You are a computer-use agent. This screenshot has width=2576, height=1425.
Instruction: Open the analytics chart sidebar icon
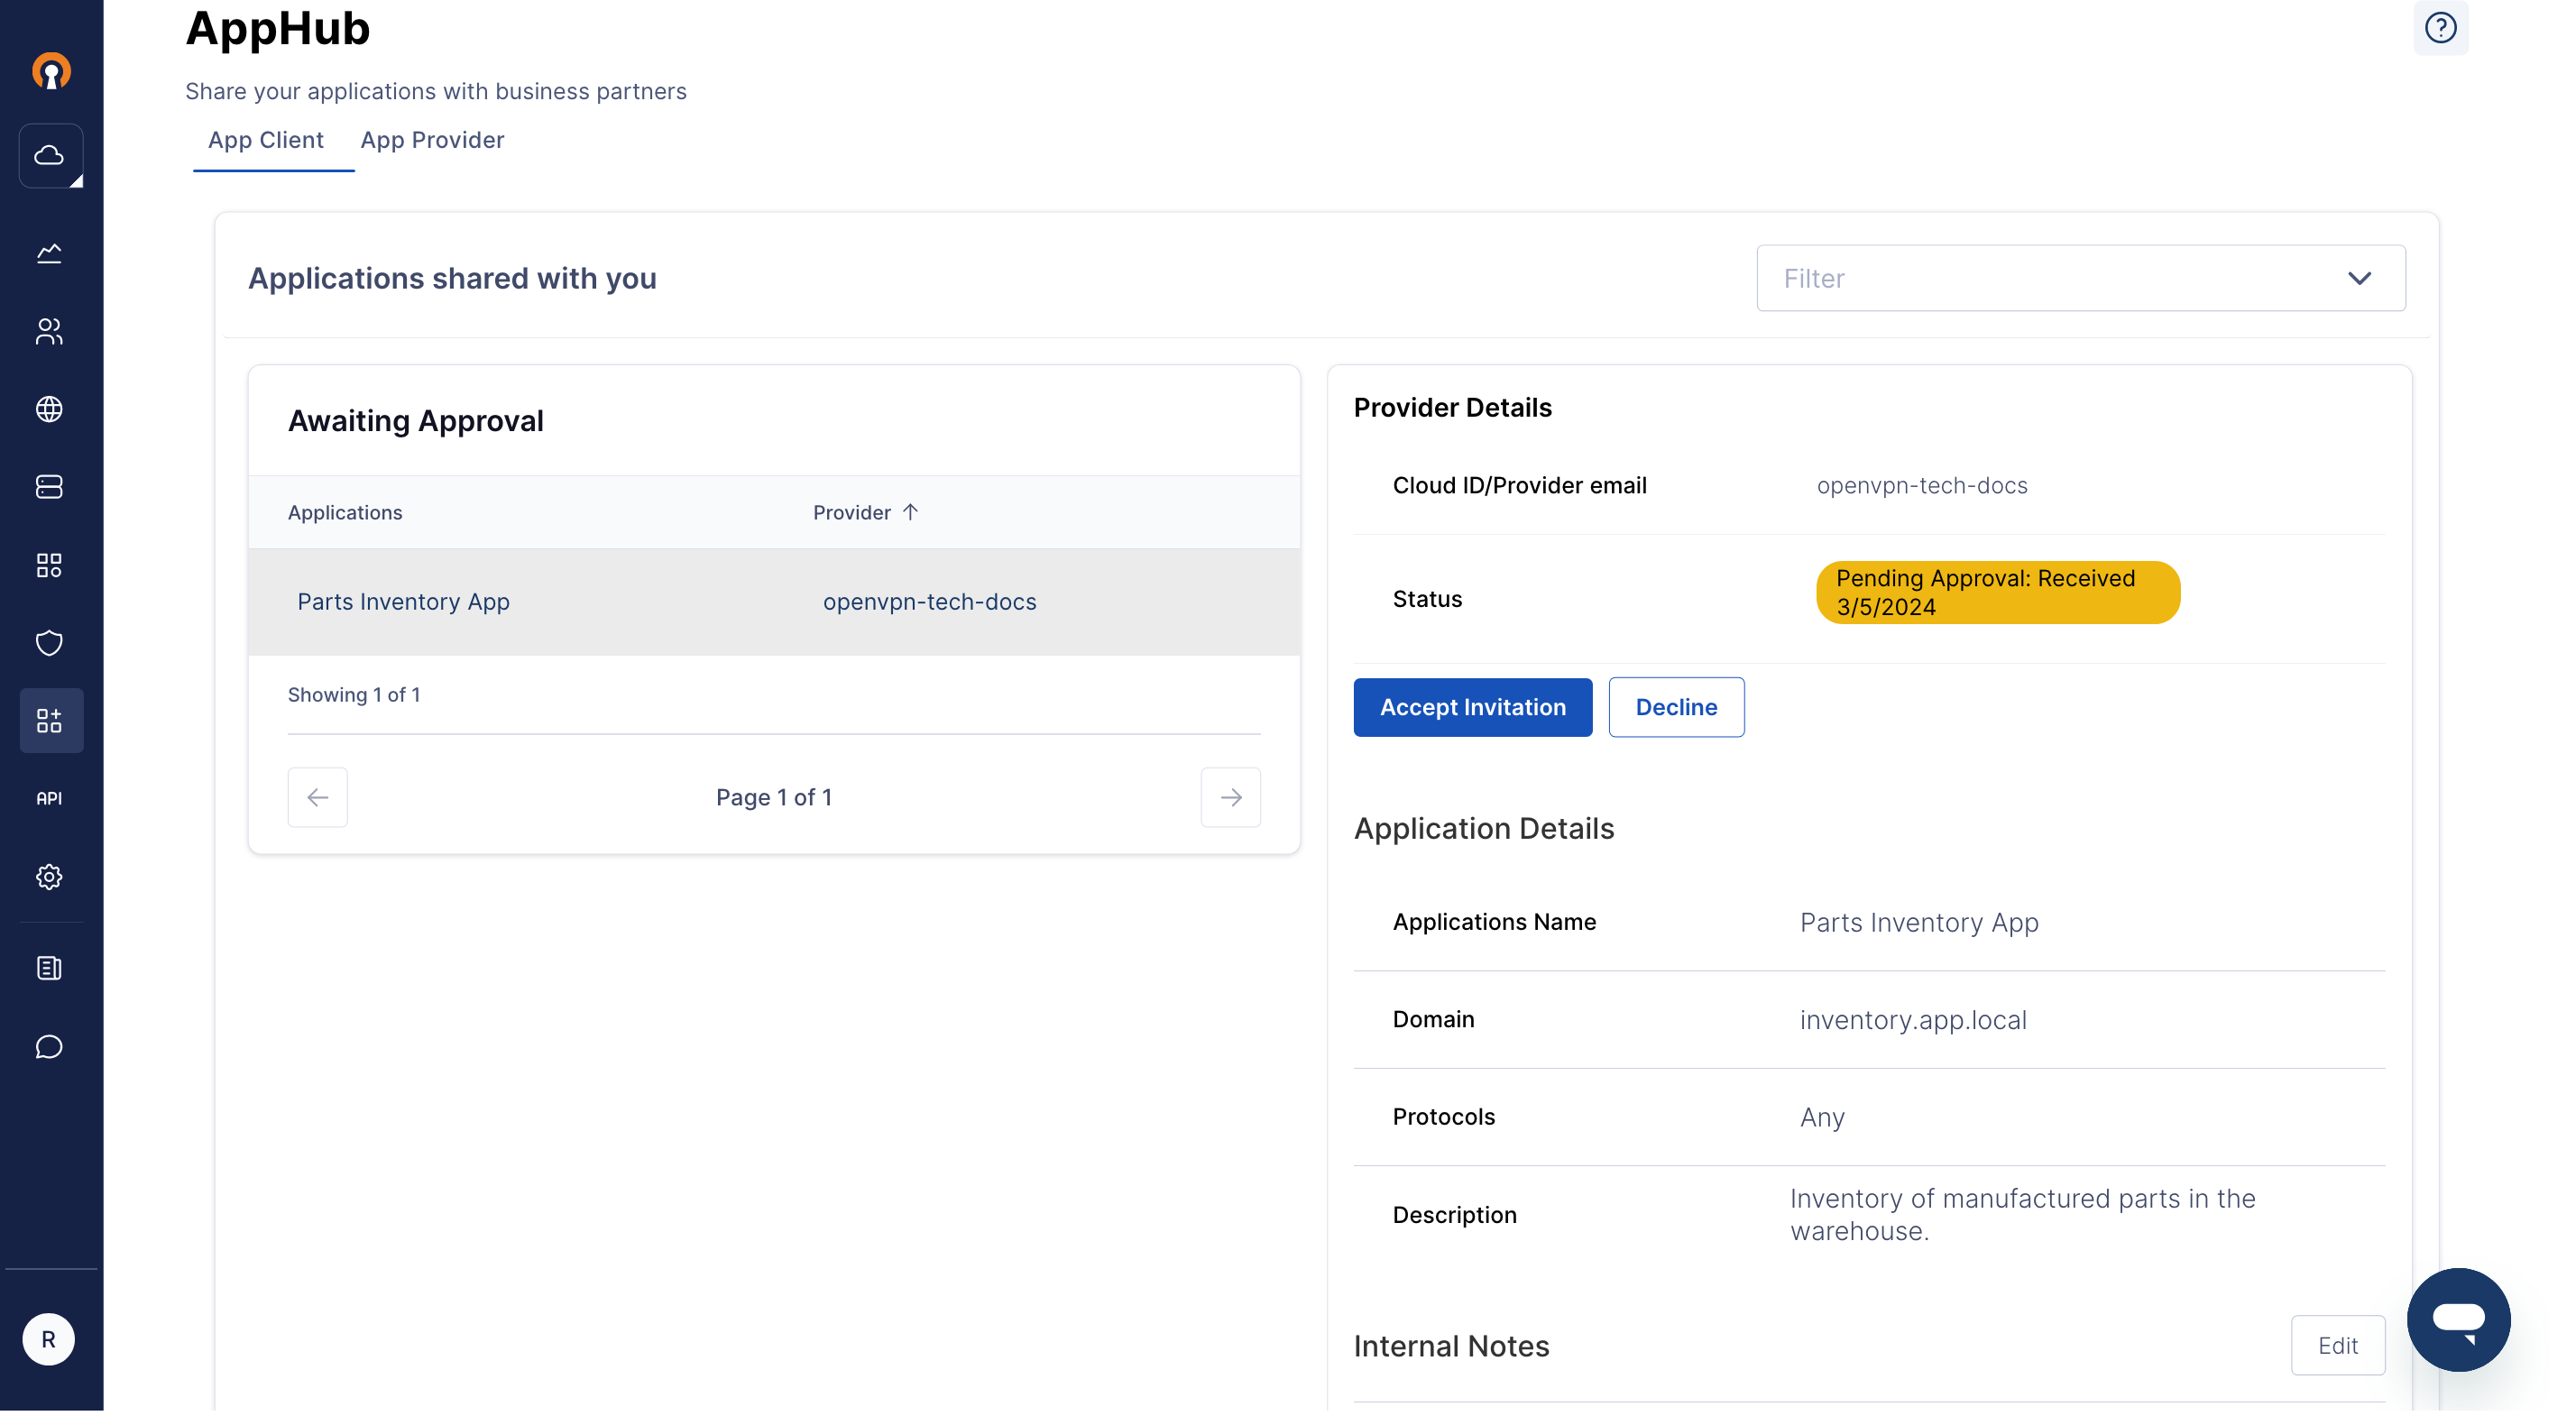pyautogui.click(x=49, y=253)
